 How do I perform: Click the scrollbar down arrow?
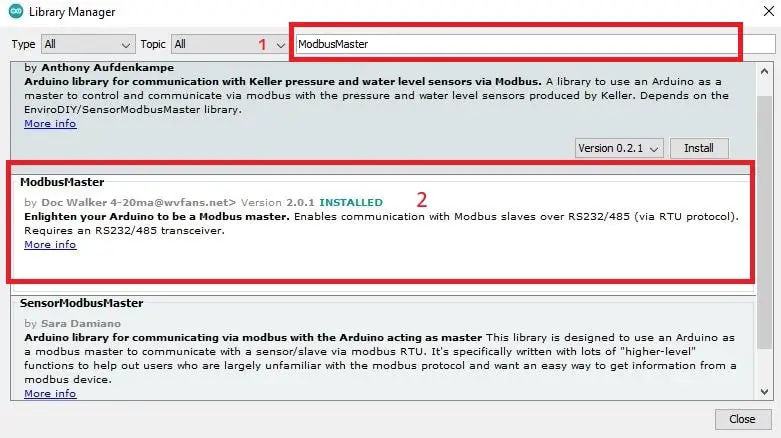point(764,392)
